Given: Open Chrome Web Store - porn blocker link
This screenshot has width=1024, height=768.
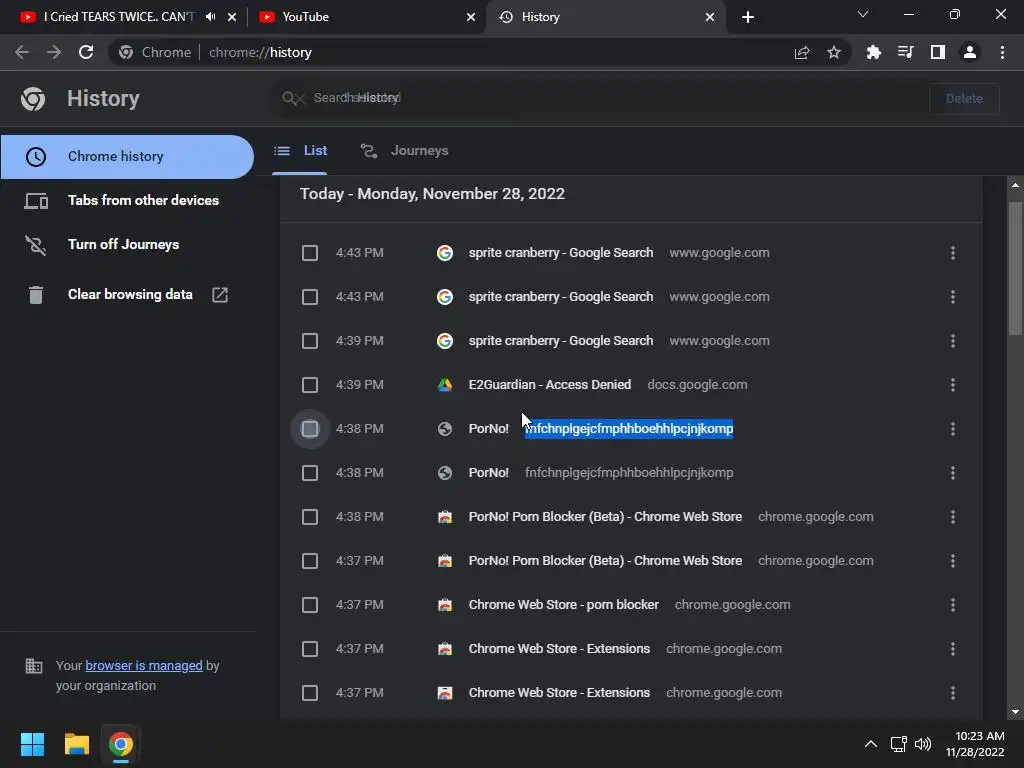Looking at the screenshot, I should [x=564, y=605].
